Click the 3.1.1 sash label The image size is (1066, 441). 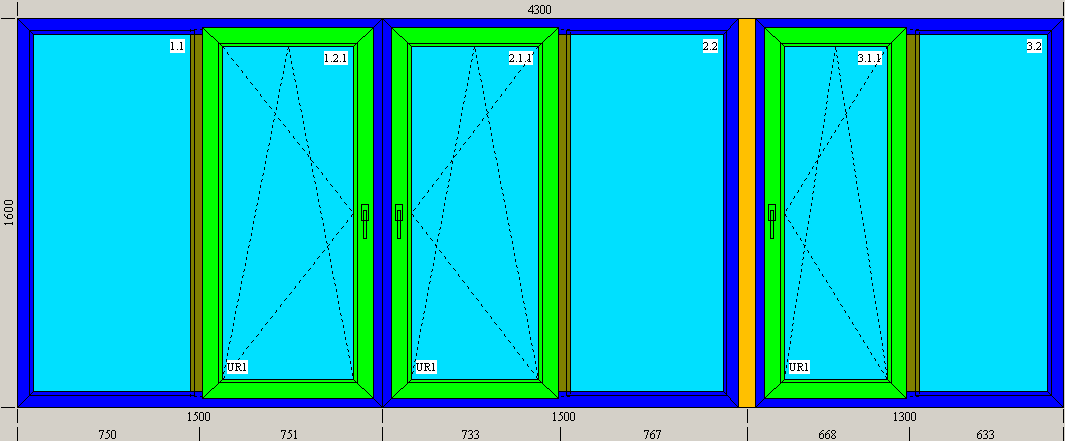(870, 58)
